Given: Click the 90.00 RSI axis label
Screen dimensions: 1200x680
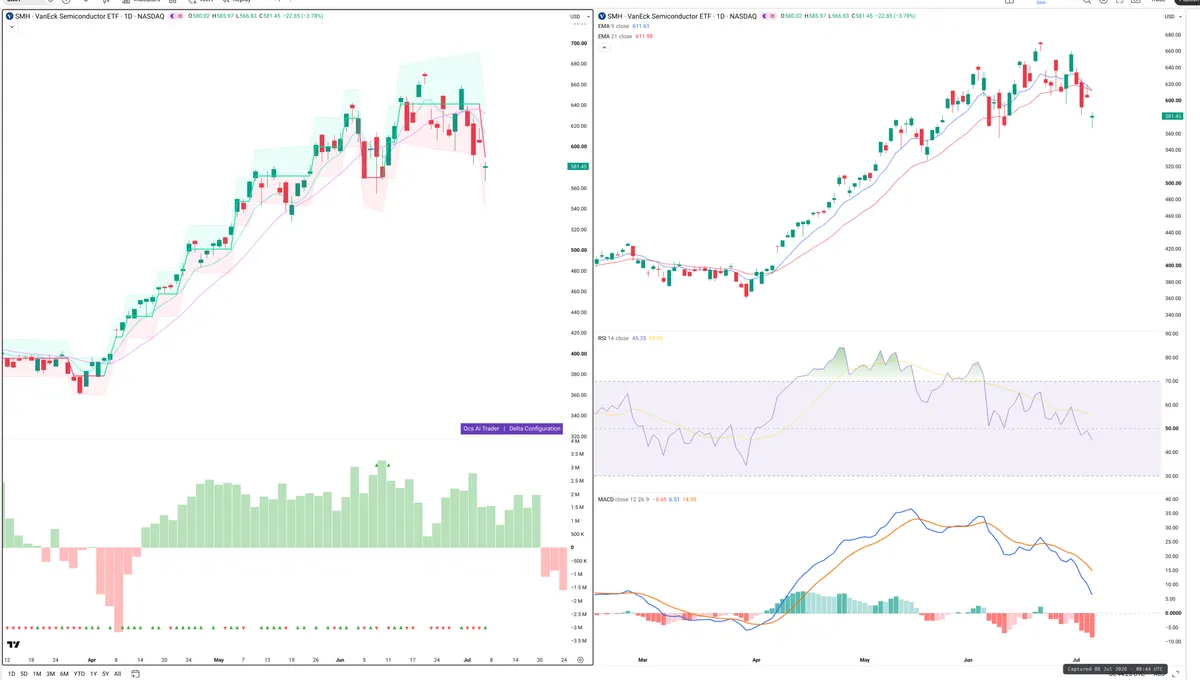Looking at the screenshot, I should point(1172,335).
